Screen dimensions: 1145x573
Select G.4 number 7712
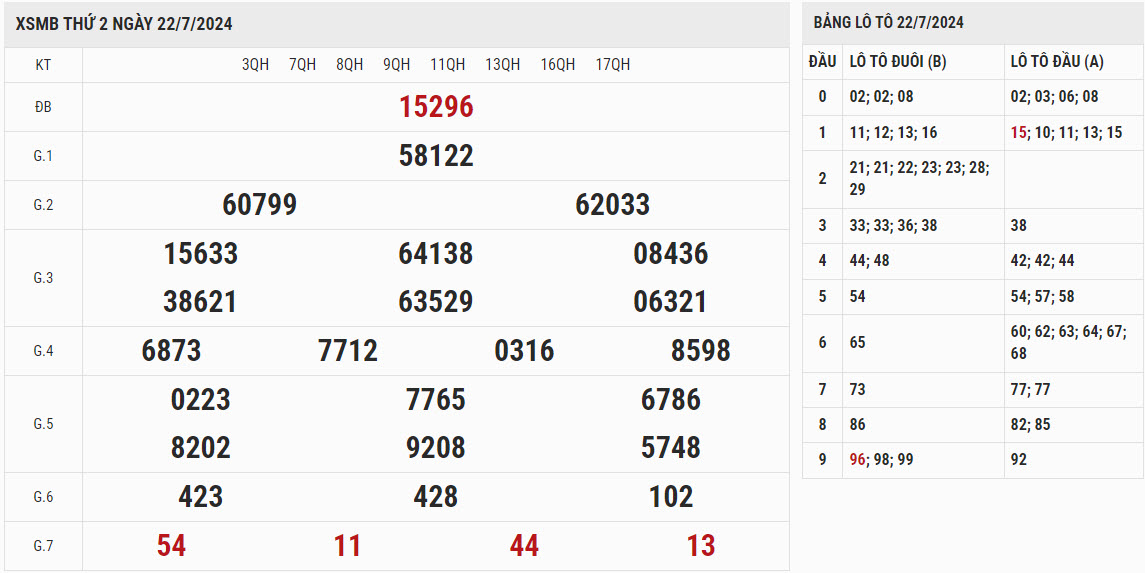tap(348, 351)
